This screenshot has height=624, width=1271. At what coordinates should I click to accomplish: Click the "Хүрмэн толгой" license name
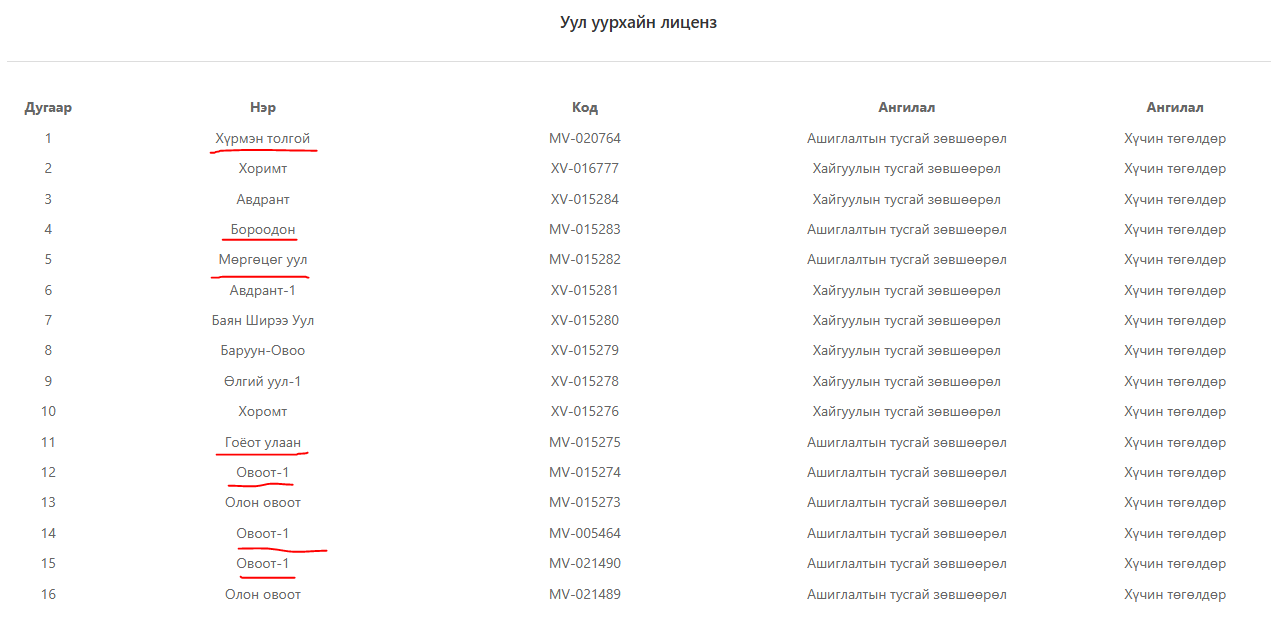pos(262,138)
